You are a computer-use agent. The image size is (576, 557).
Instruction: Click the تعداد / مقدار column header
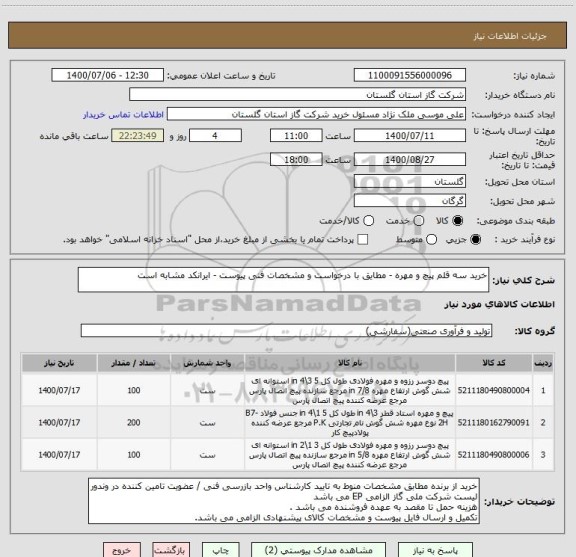(134, 363)
